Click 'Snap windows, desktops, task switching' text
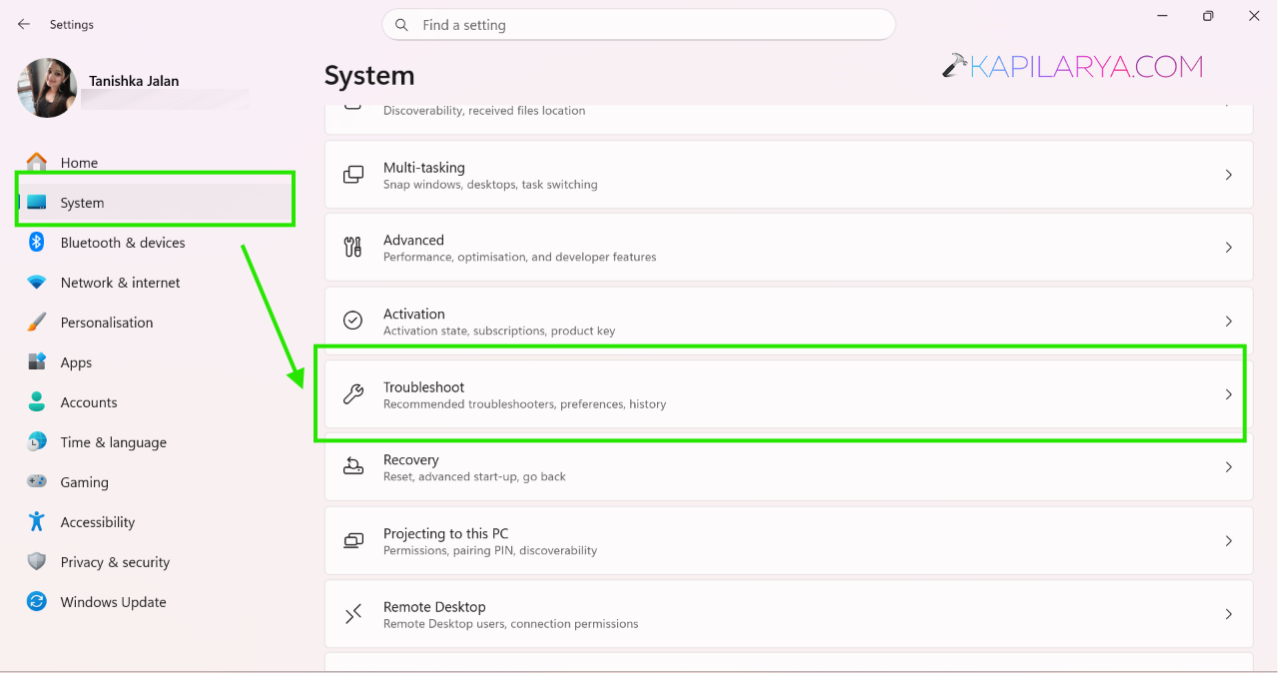 tap(490, 185)
